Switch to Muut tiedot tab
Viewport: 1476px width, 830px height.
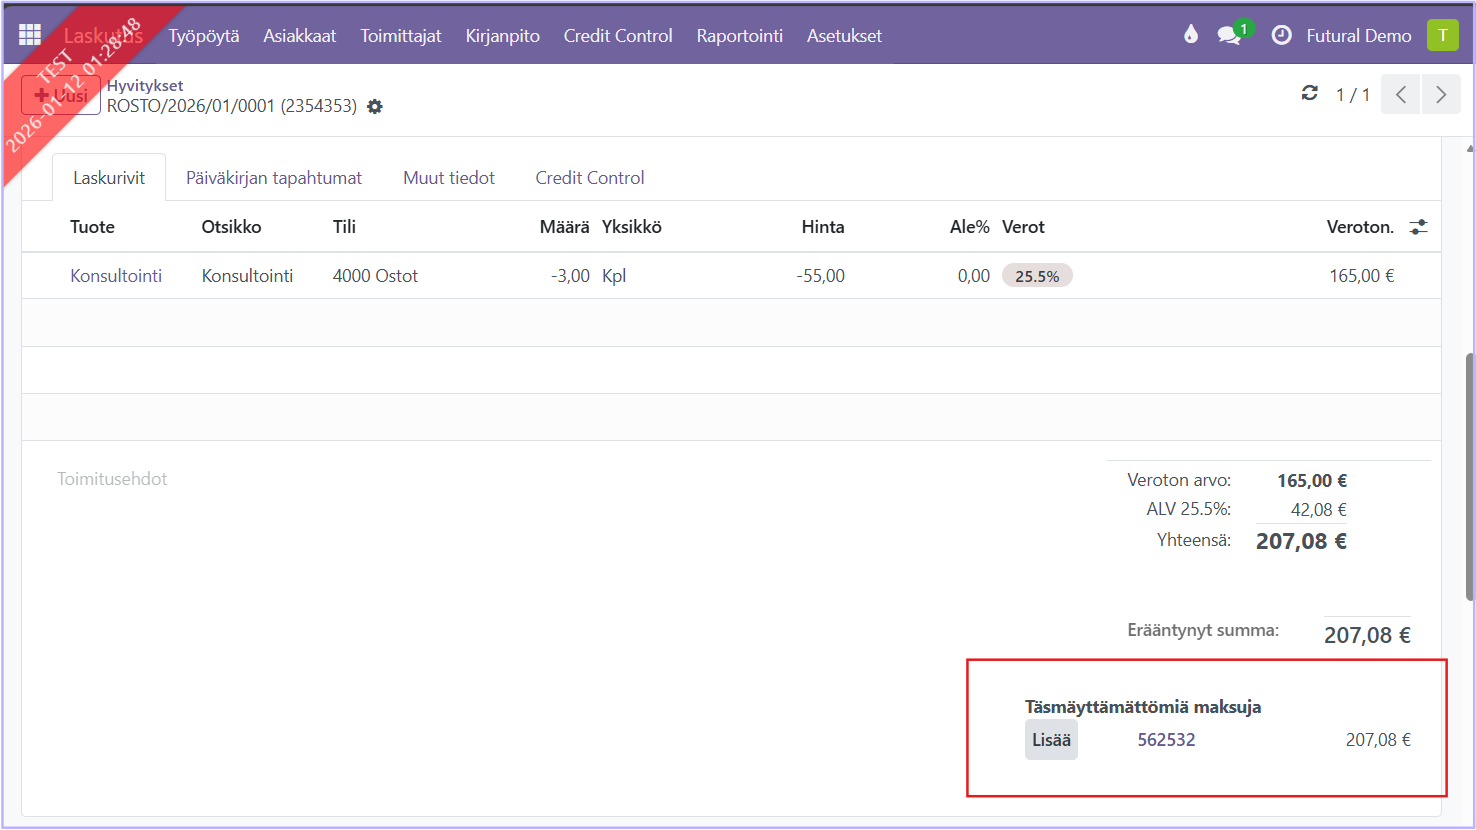[449, 178]
